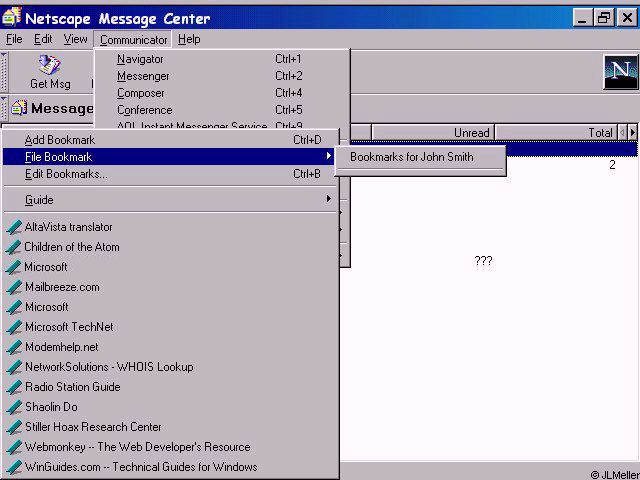Restore the Netscape Message Center window
Image resolution: width=640 pixels, height=480 pixels.
click(604, 18)
